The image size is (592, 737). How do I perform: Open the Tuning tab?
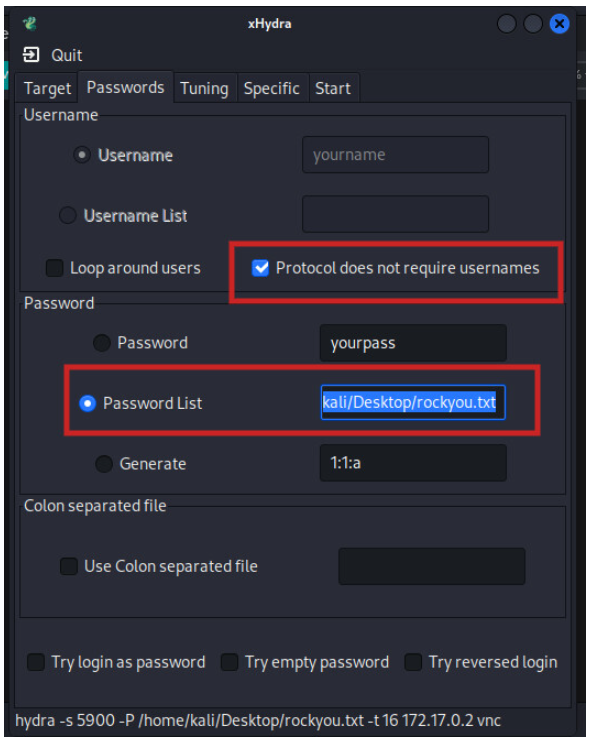204,88
